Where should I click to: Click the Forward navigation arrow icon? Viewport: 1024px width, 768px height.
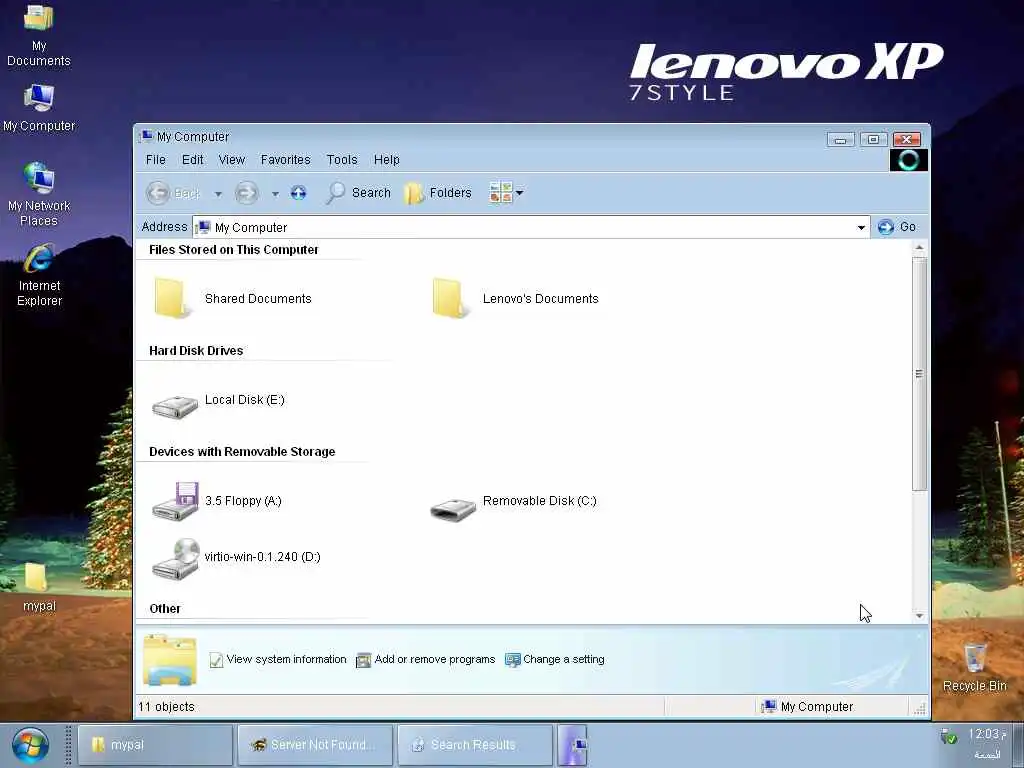point(246,193)
